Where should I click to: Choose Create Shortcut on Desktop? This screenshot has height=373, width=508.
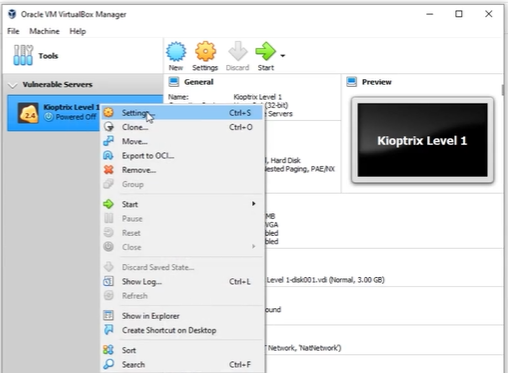182,330
